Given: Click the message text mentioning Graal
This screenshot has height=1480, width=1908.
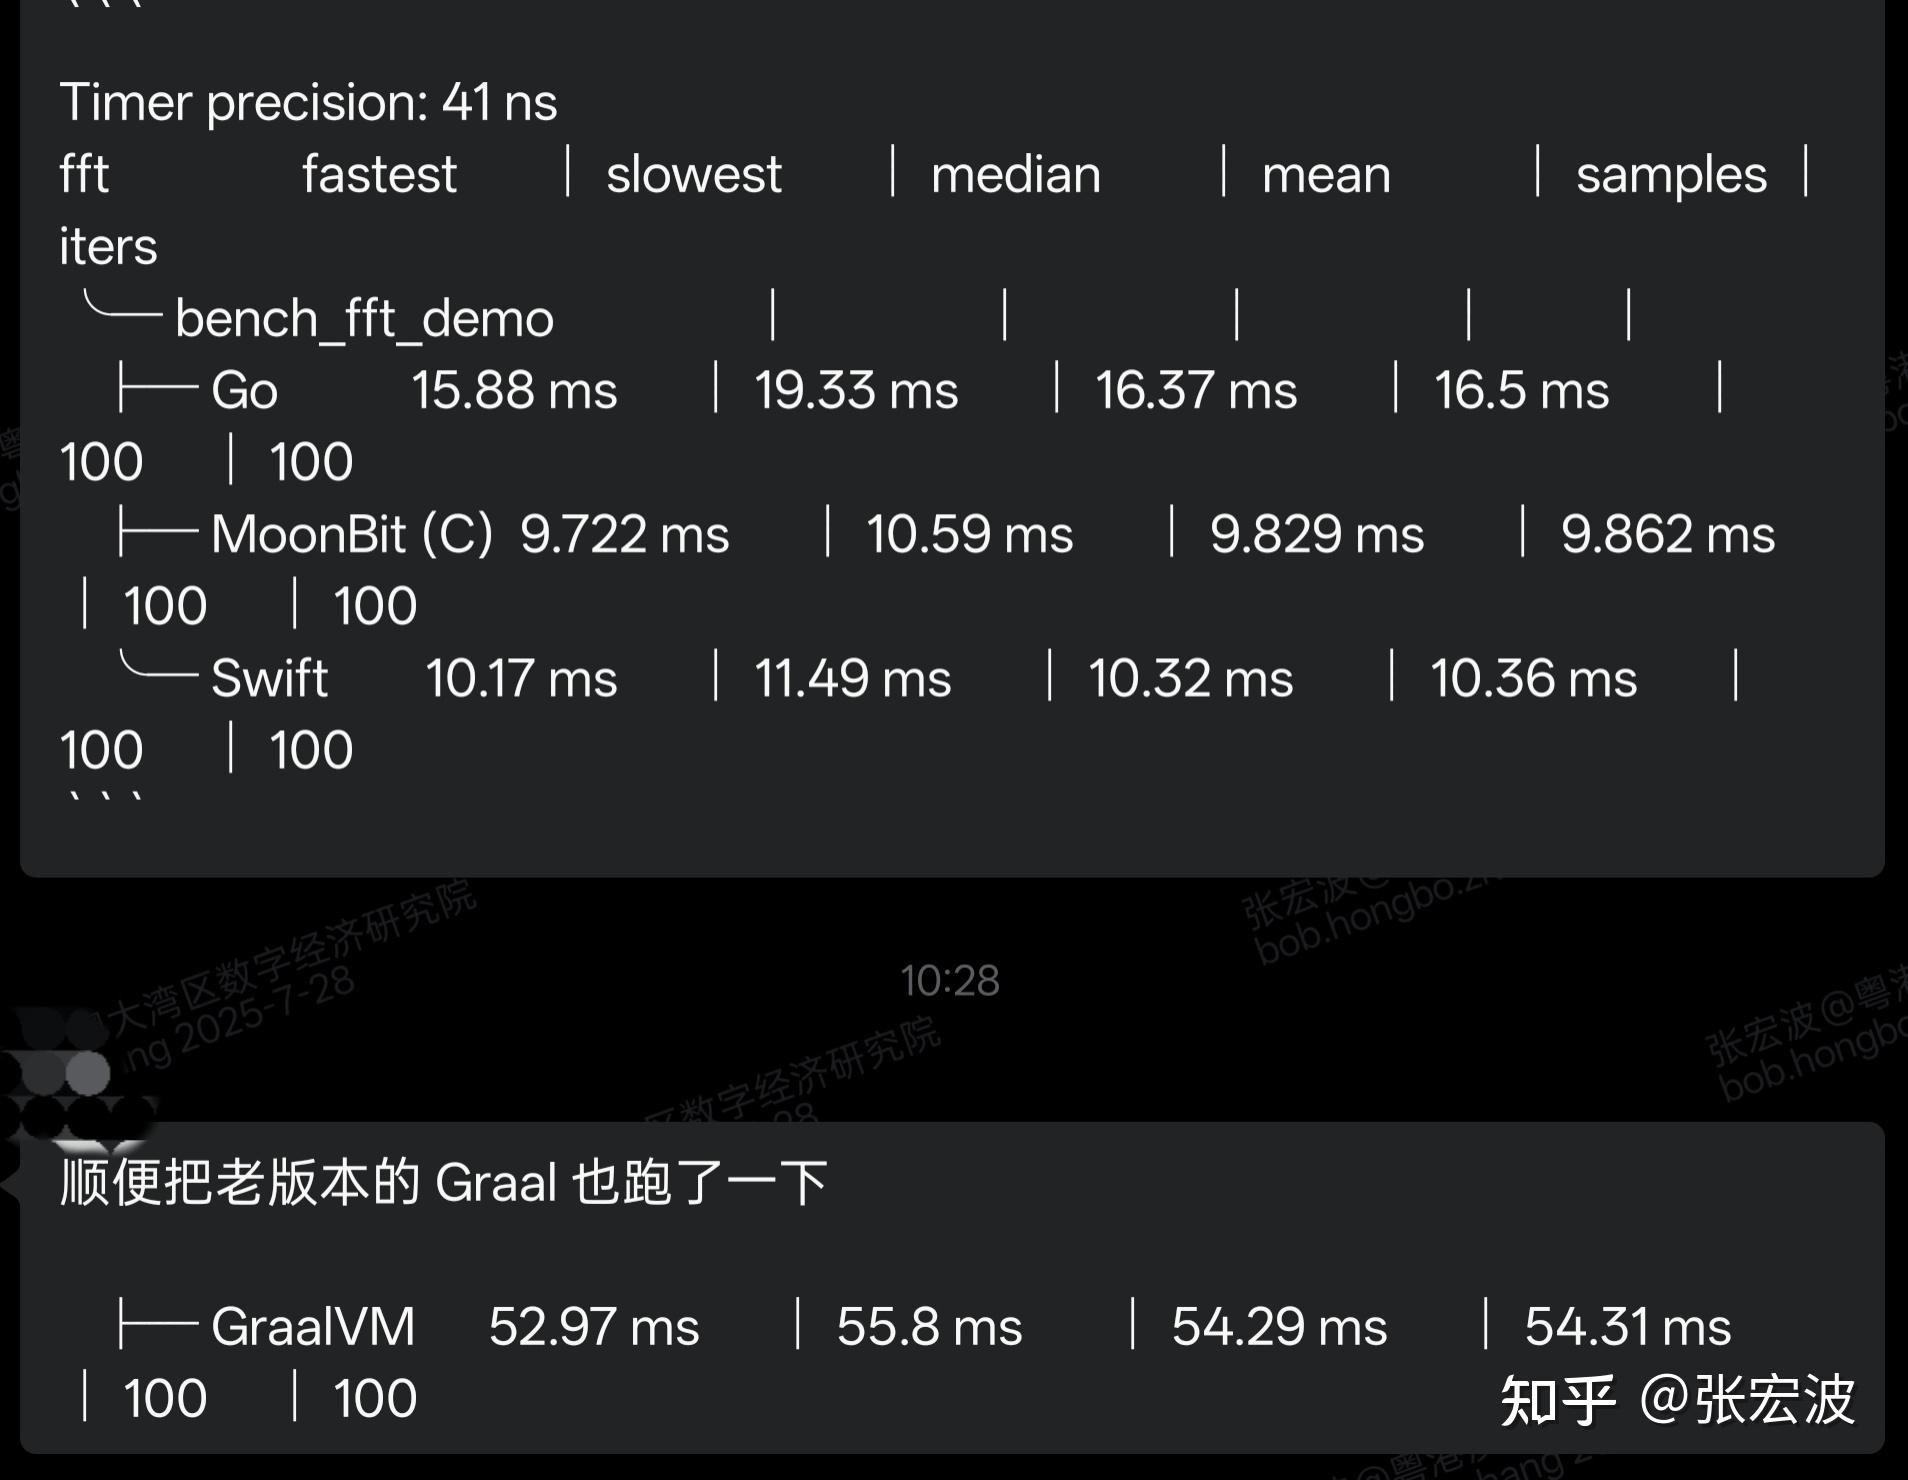Looking at the screenshot, I should tap(443, 1183).
